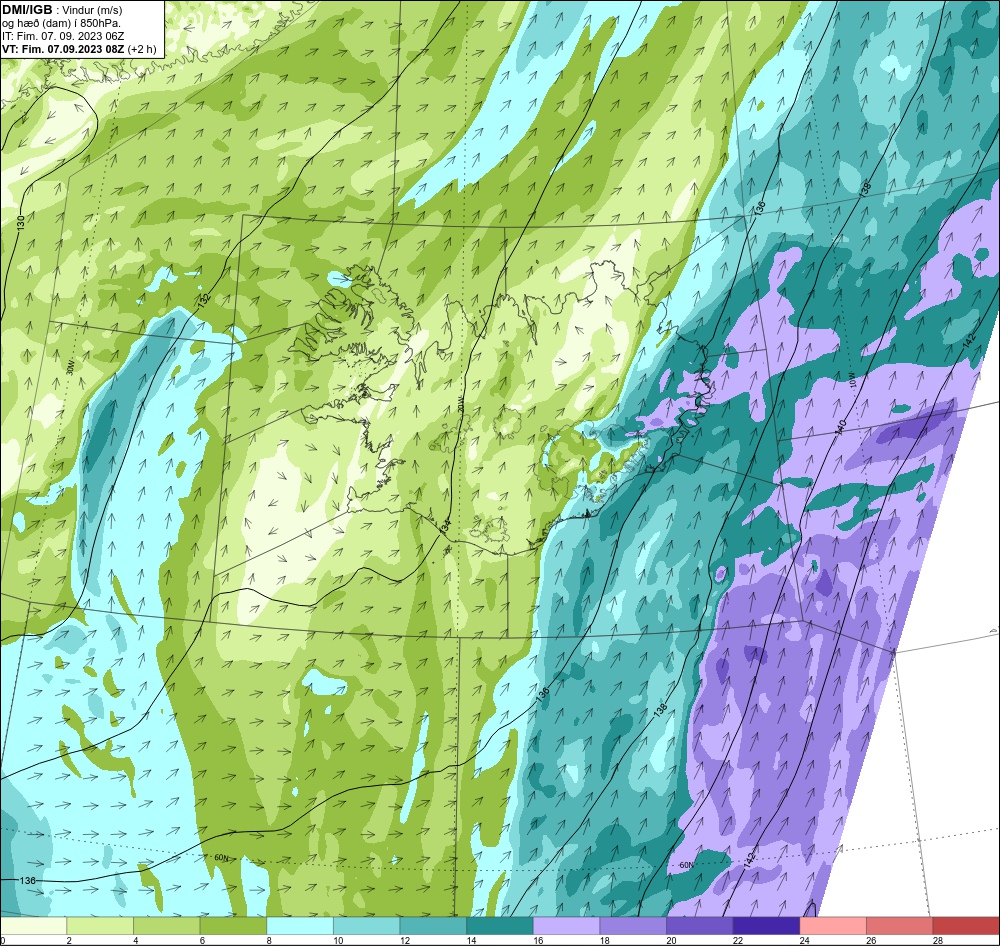The height and width of the screenshot is (946, 1000).
Task: Click the legend tick value 8
Action: tap(268, 940)
